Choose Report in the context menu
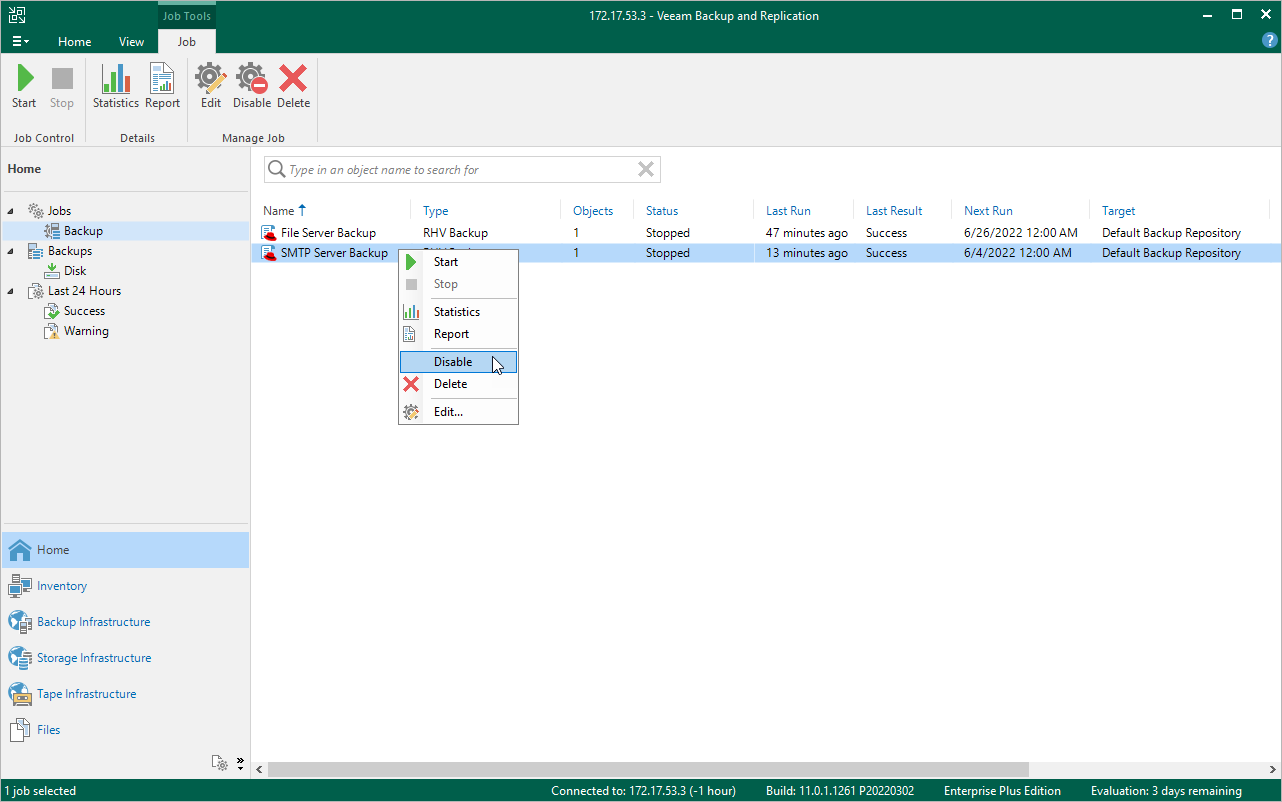1282x802 pixels. [x=458, y=334]
